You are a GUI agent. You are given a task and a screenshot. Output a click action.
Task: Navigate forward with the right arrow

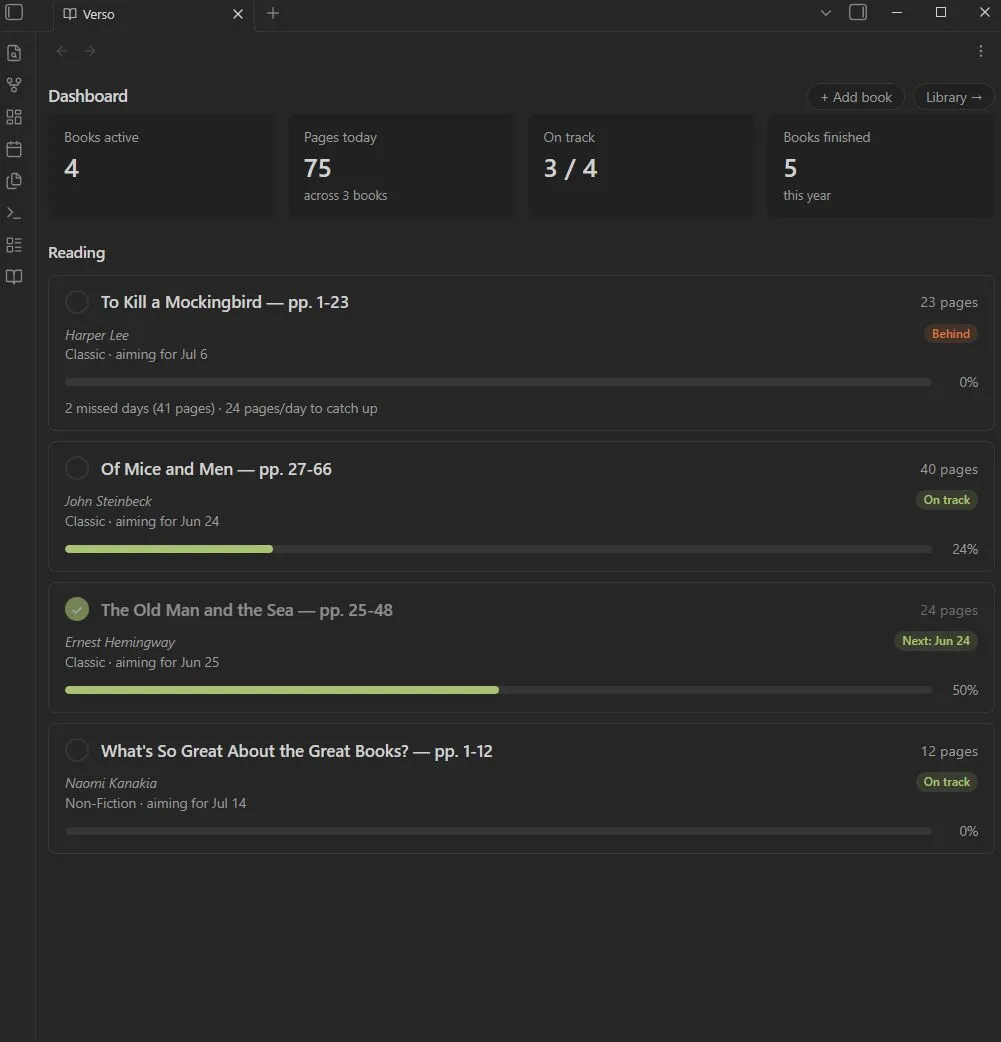pyautogui.click(x=90, y=51)
